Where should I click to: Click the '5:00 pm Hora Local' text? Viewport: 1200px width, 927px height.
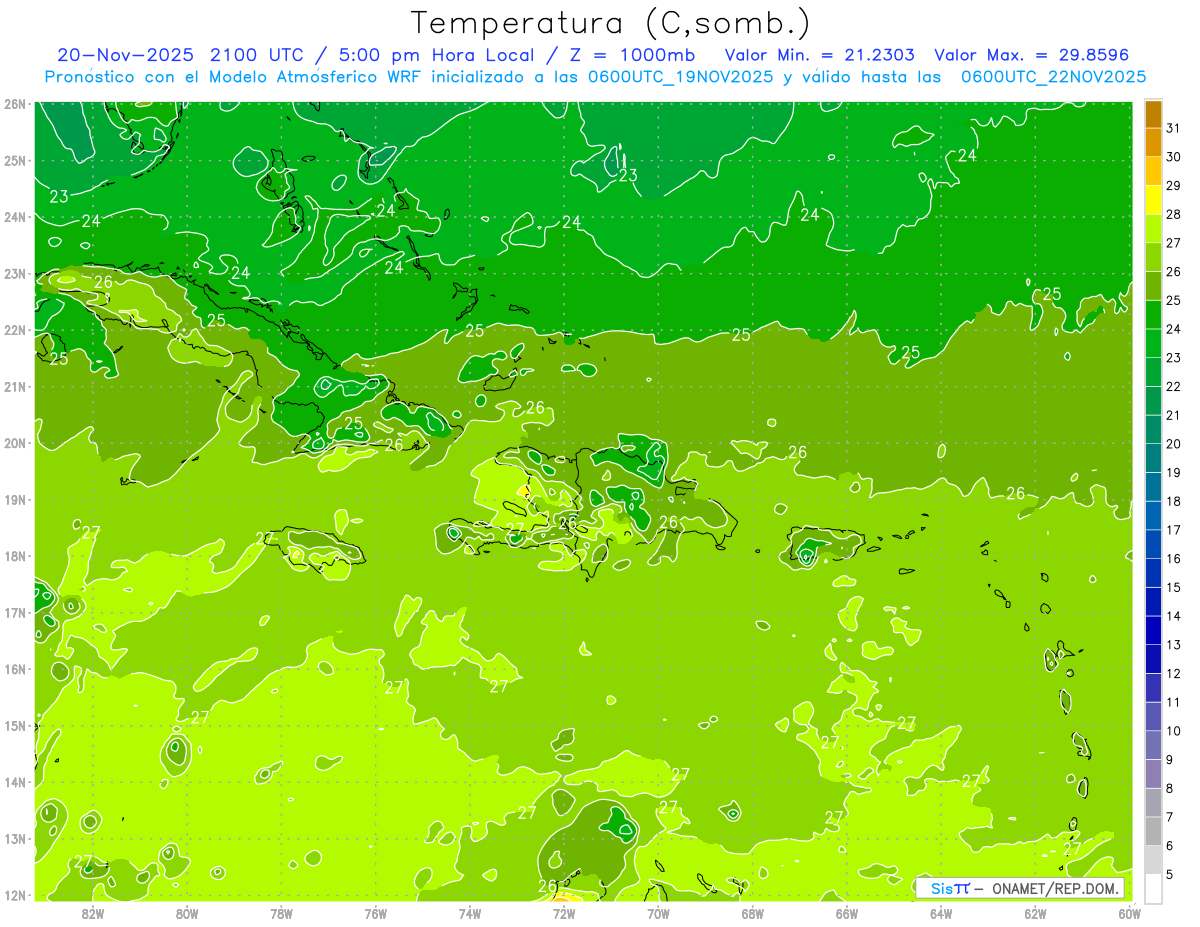(x=433, y=54)
